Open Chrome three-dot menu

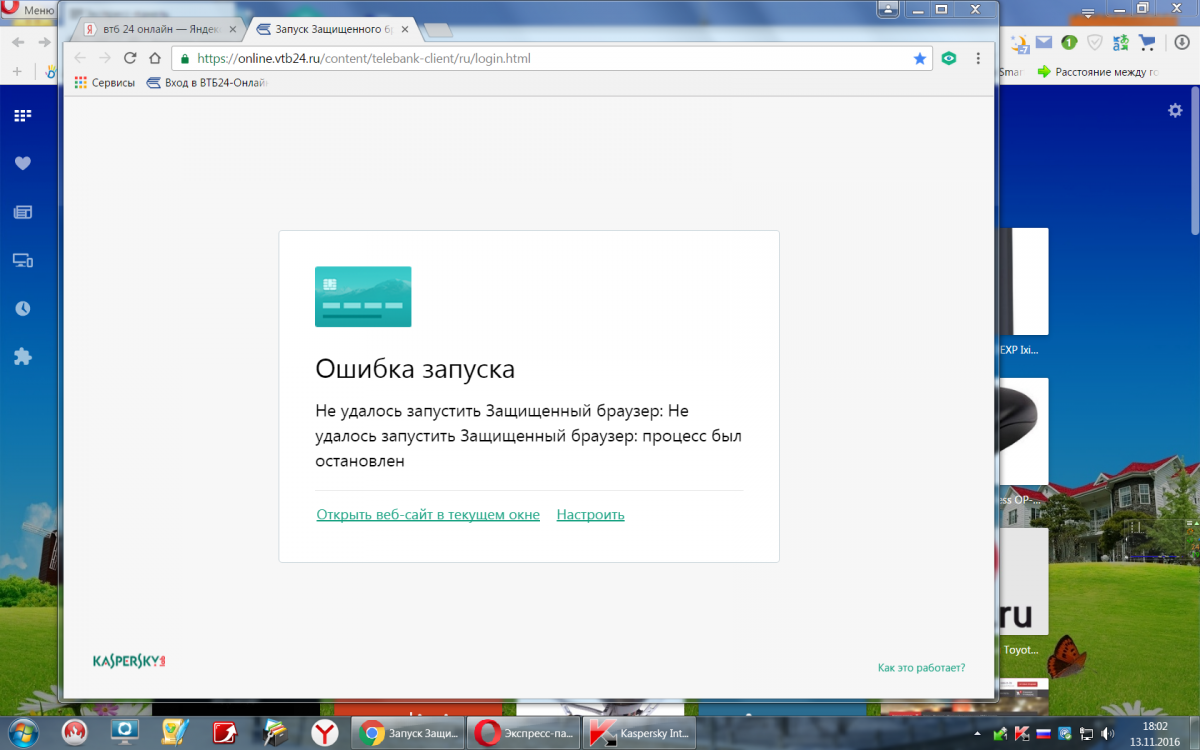point(978,58)
